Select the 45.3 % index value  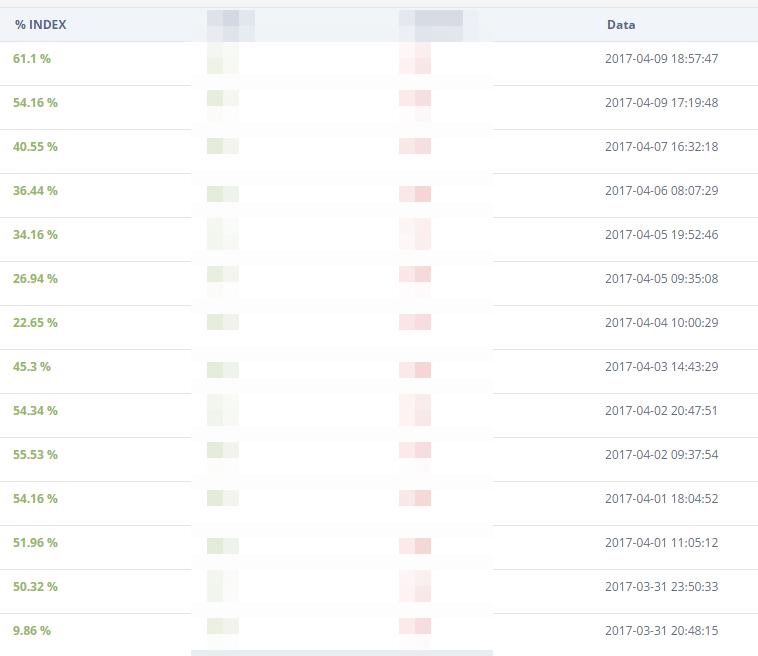click(x=32, y=366)
